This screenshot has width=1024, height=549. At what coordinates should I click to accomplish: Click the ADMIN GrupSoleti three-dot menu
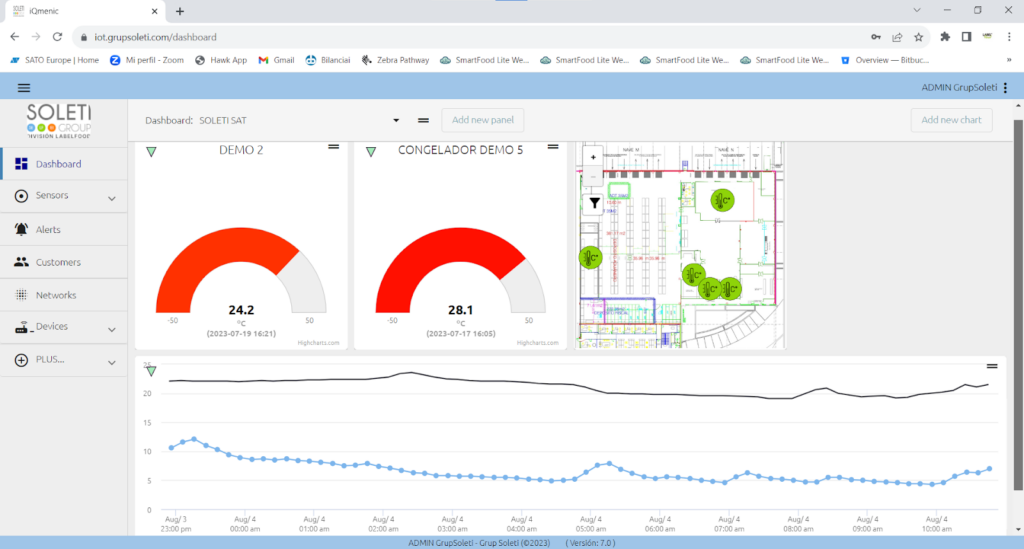[x=1005, y=88]
